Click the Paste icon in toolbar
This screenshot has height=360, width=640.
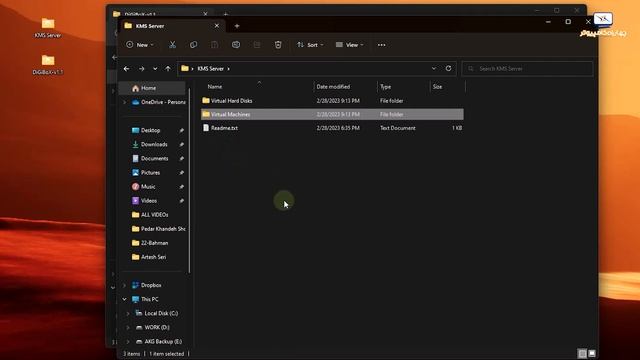point(215,45)
